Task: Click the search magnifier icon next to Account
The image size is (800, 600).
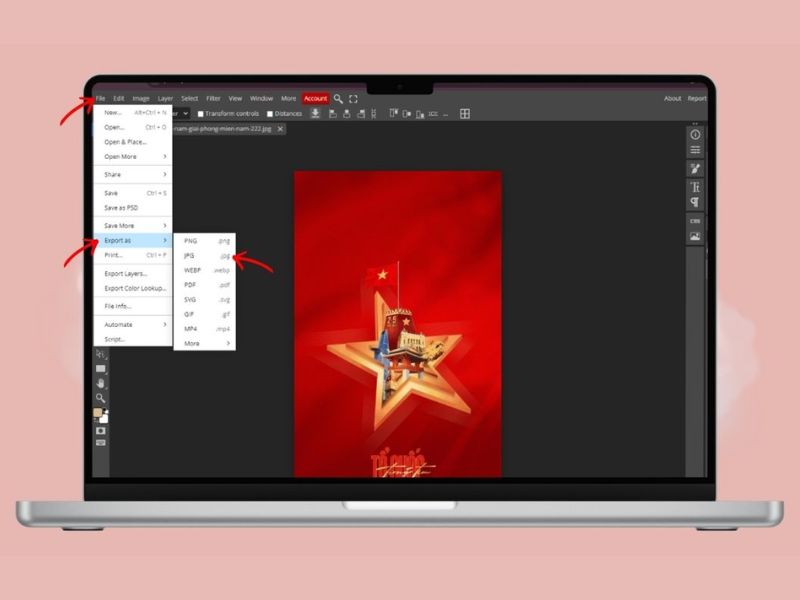Action: [338, 99]
